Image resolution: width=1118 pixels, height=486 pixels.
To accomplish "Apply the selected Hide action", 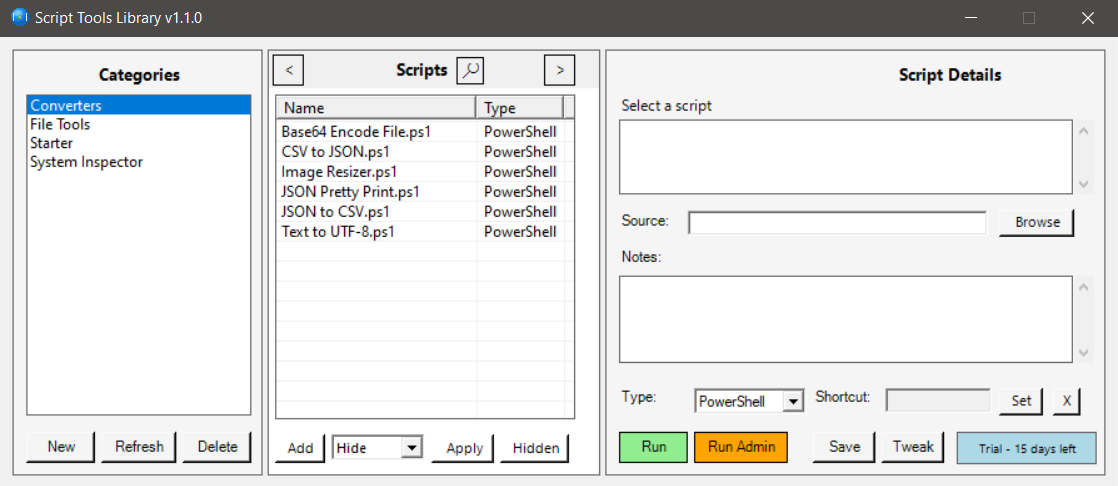I will (465, 448).
